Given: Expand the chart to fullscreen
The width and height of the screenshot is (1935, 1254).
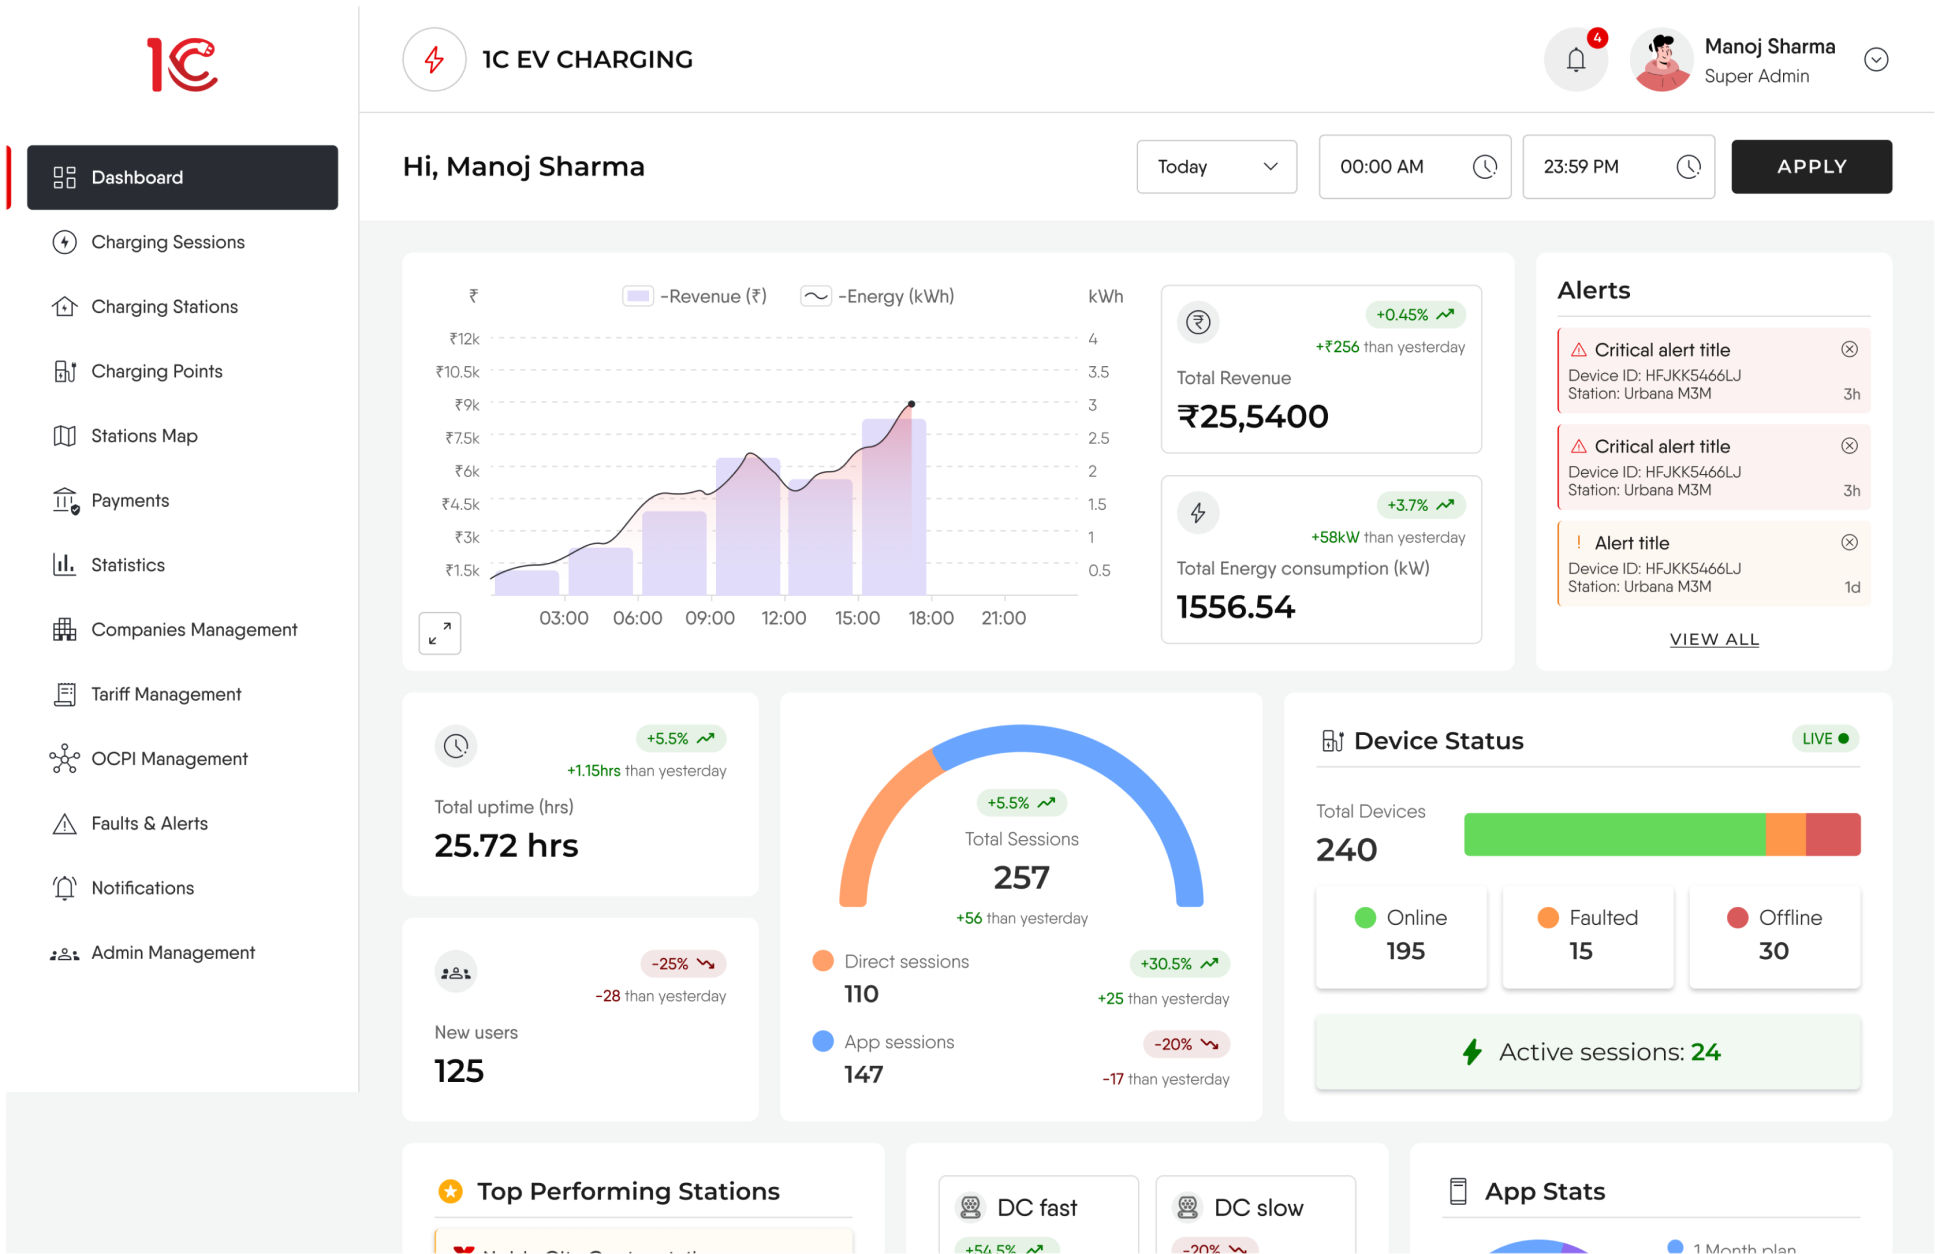Looking at the screenshot, I should (x=440, y=634).
